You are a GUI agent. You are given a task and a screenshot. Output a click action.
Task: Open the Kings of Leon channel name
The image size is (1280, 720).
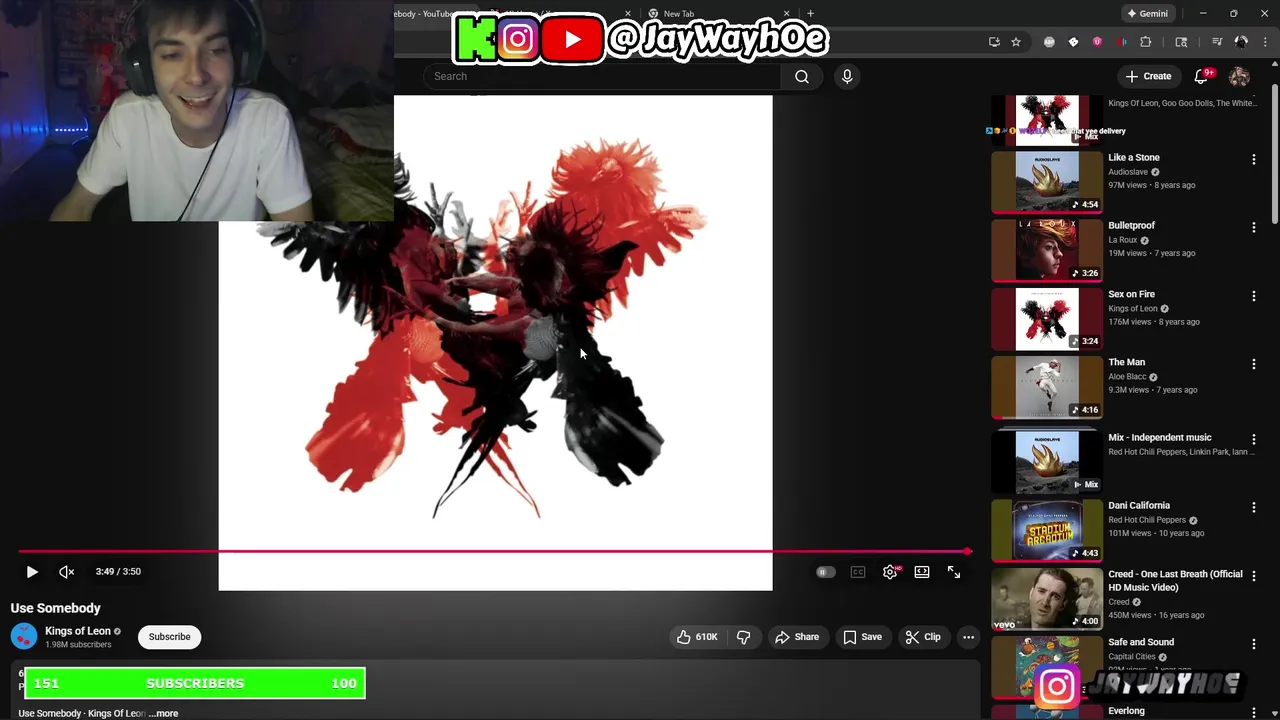[78, 631]
